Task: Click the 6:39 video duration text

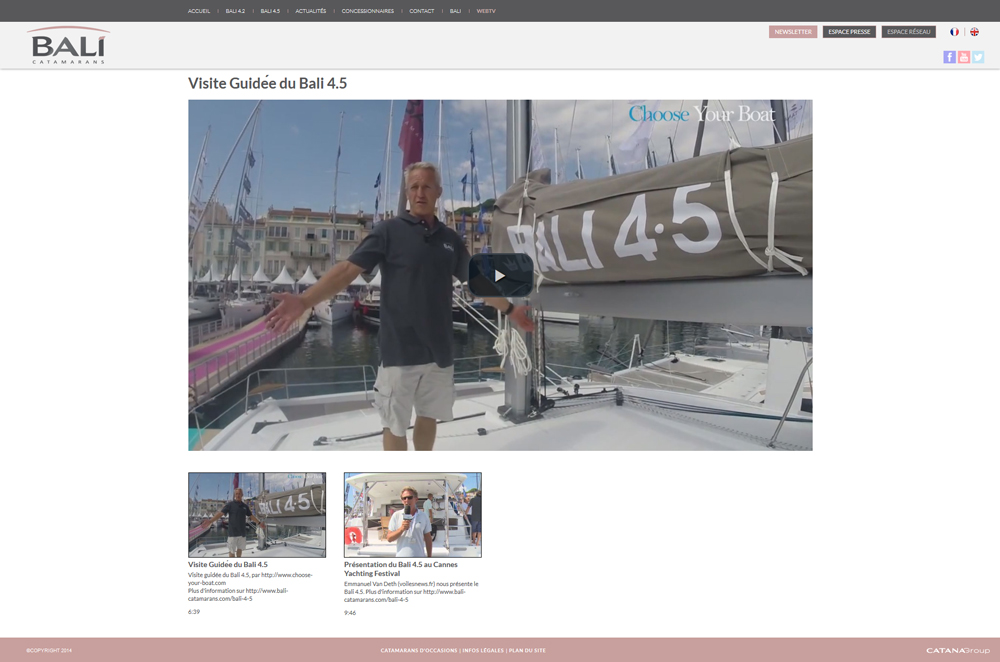Action: point(194,612)
